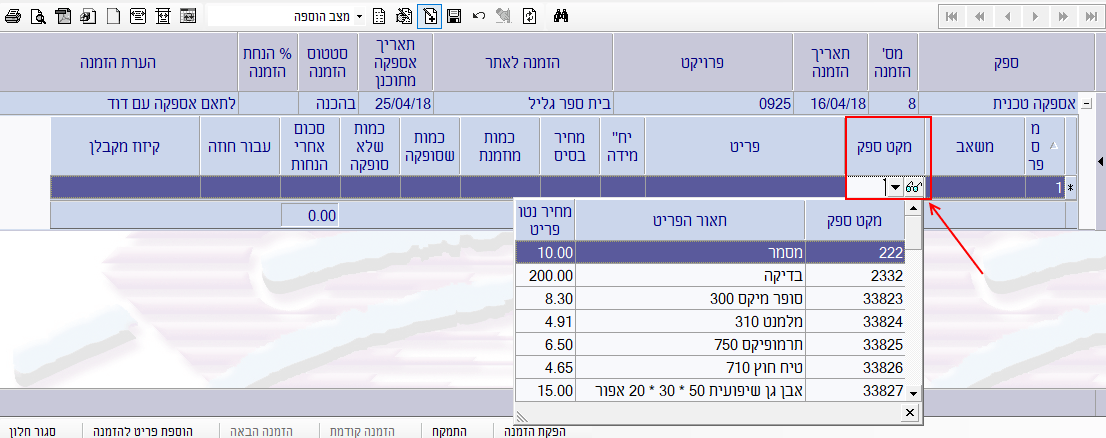Click the printer icon in the toolbar
Viewport: 1106px width, 438px height.
click(13, 17)
